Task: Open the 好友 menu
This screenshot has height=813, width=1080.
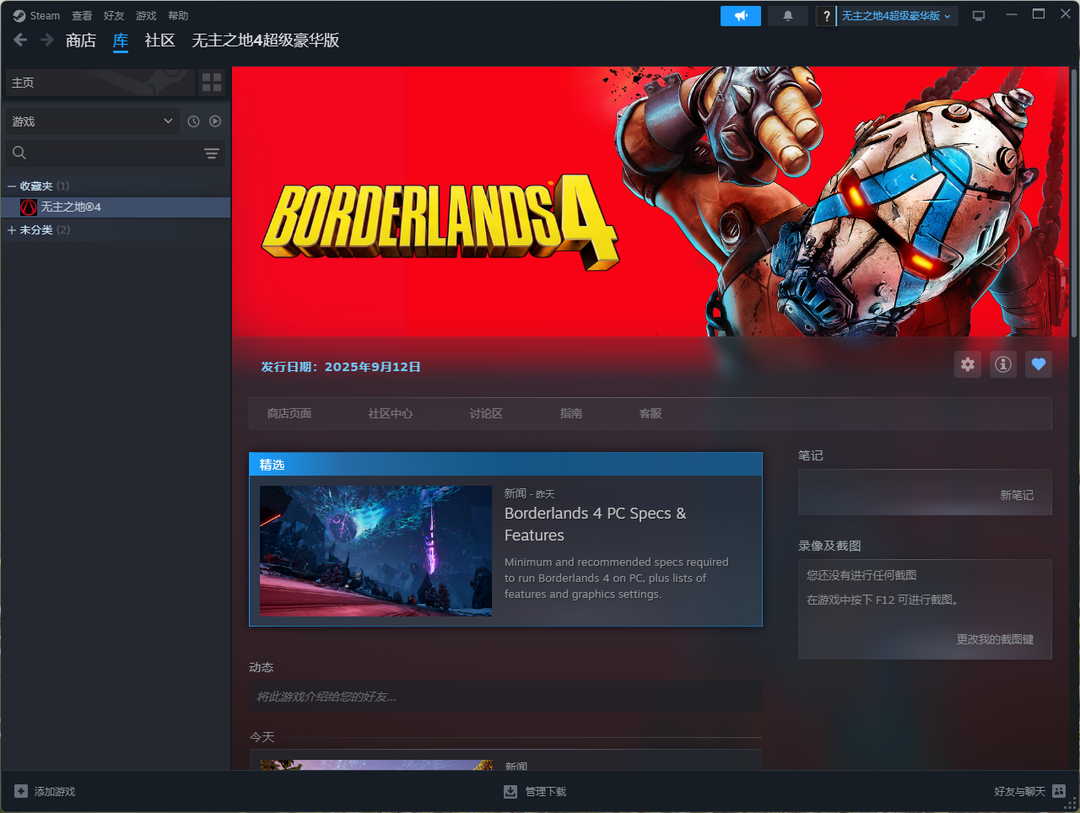Action: (114, 16)
